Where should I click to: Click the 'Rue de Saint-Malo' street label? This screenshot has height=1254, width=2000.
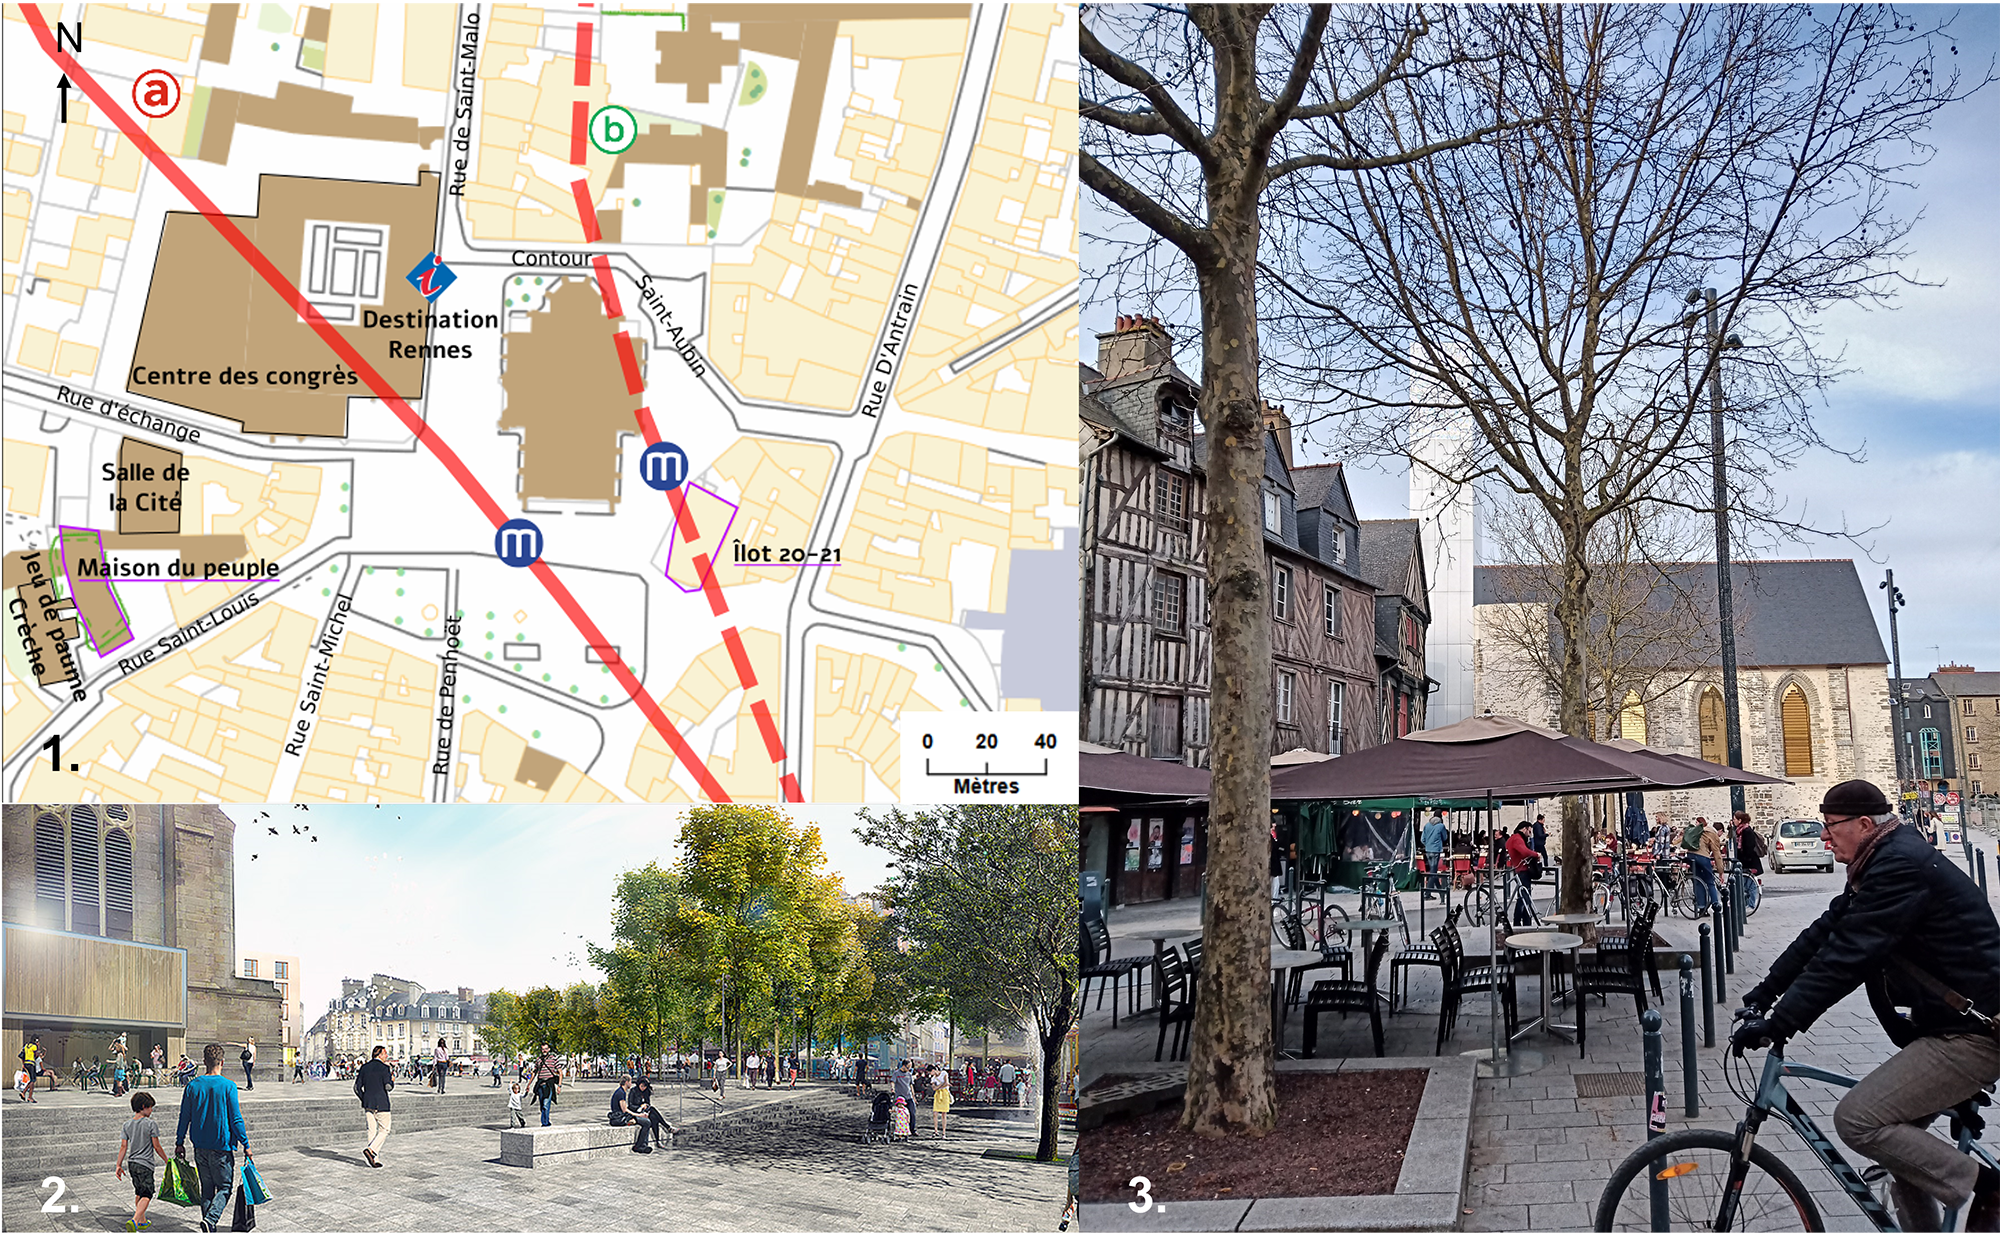click(463, 105)
